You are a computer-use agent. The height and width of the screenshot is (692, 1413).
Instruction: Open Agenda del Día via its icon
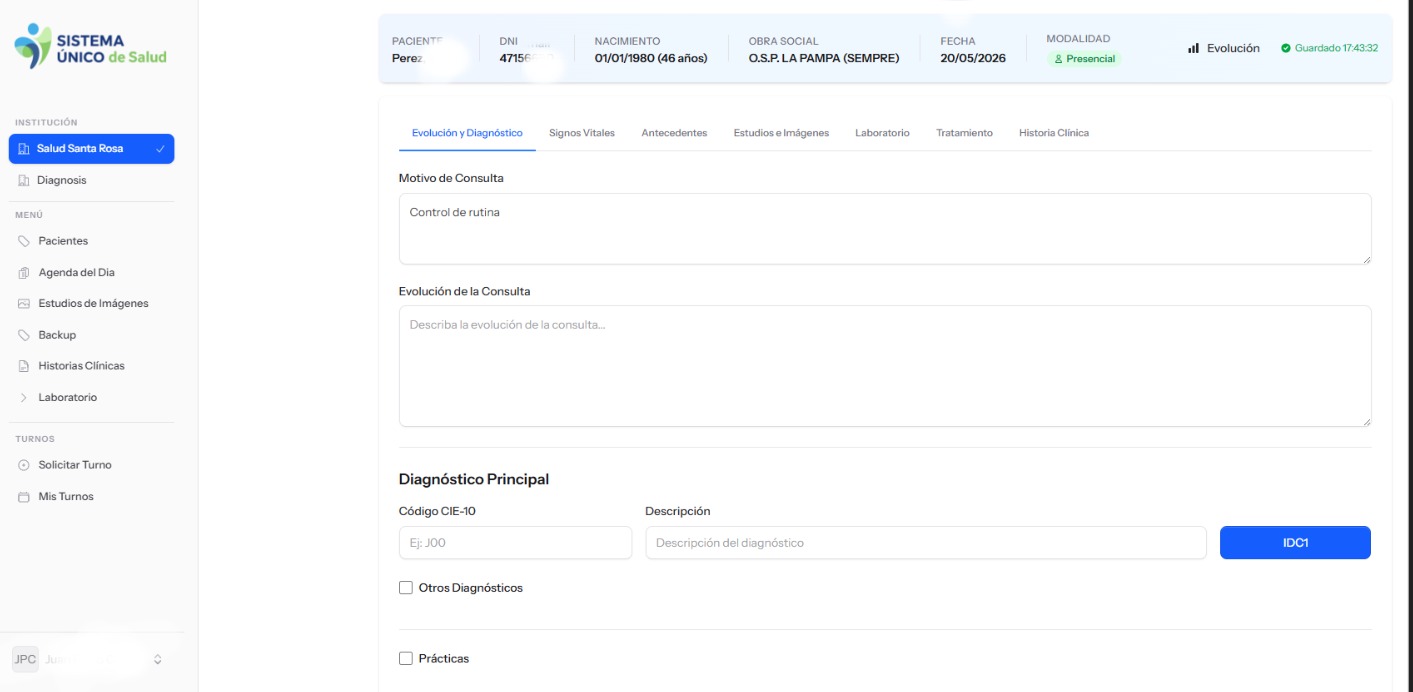click(24, 273)
